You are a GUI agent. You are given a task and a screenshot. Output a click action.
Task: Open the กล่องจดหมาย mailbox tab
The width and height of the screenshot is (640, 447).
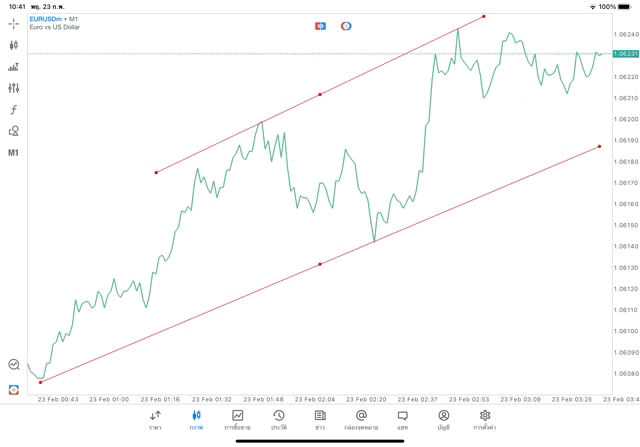361,420
